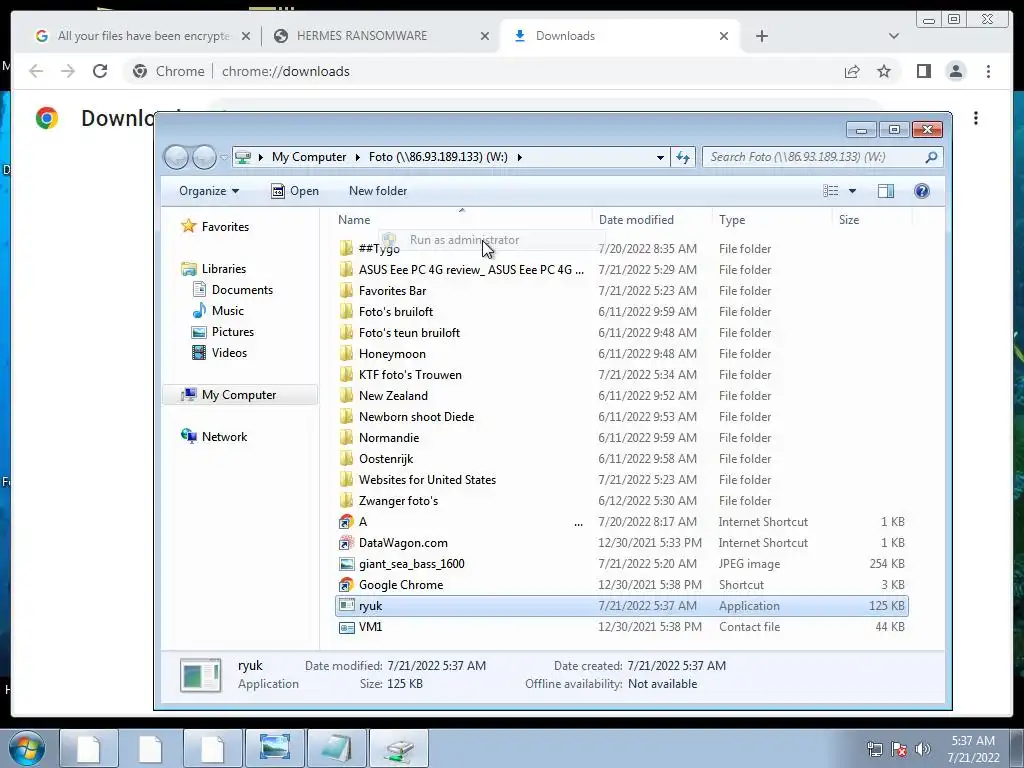Click the Chrome address bar URL
Screen dimensions: 1024x768
[x=285, y=71]
